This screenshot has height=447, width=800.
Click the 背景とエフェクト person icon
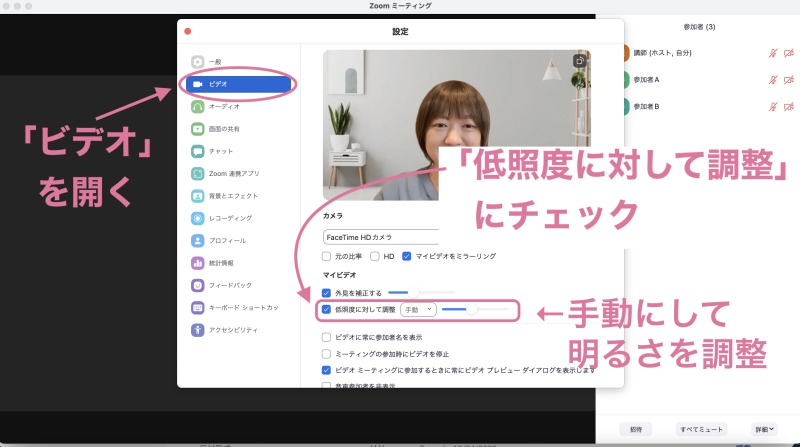197,196
